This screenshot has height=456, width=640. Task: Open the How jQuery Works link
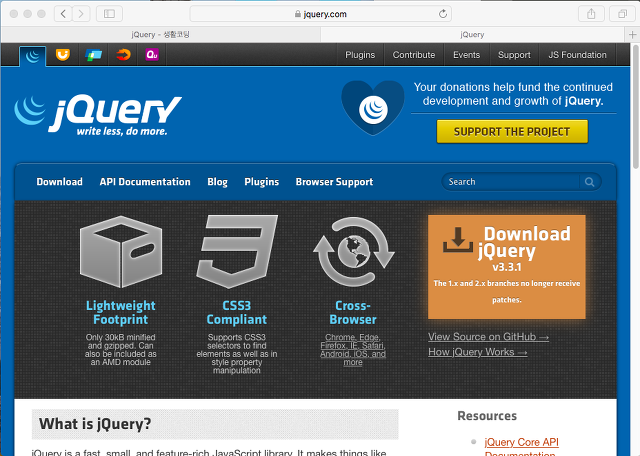tap(478, 352)
